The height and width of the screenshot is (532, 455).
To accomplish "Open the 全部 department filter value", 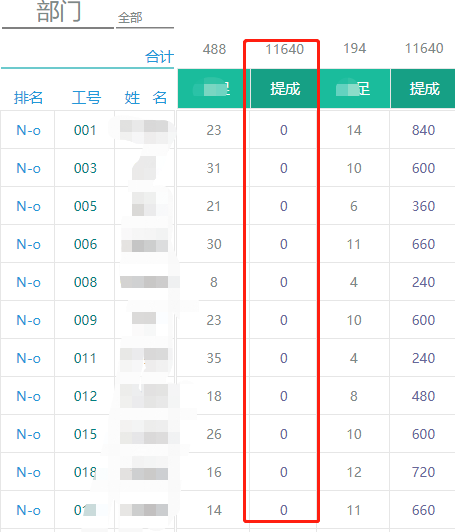I will [130, 18].
